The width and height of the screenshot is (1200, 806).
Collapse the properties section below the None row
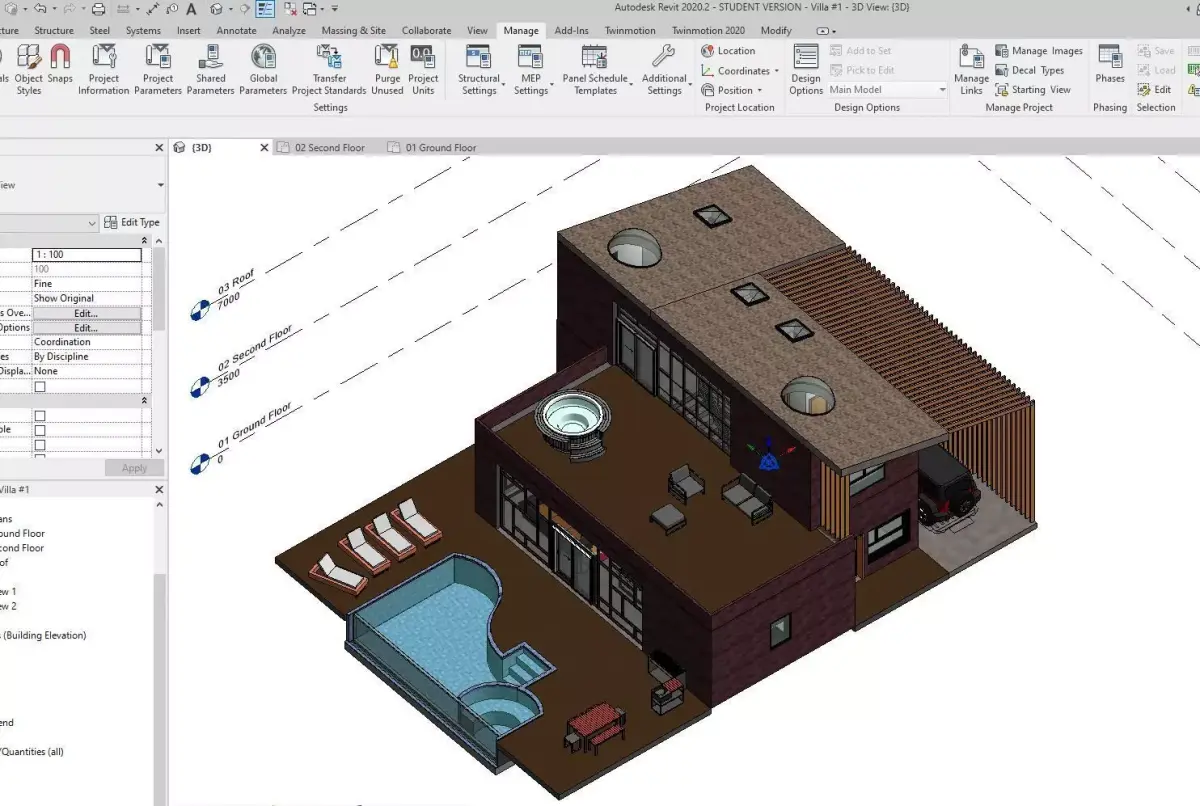click(x=144, y=401)
